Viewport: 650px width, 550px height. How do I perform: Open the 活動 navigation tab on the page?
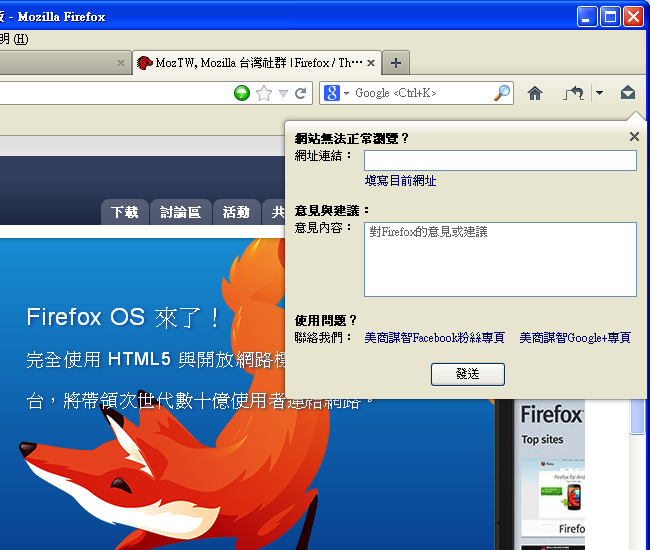coord(236,212)
